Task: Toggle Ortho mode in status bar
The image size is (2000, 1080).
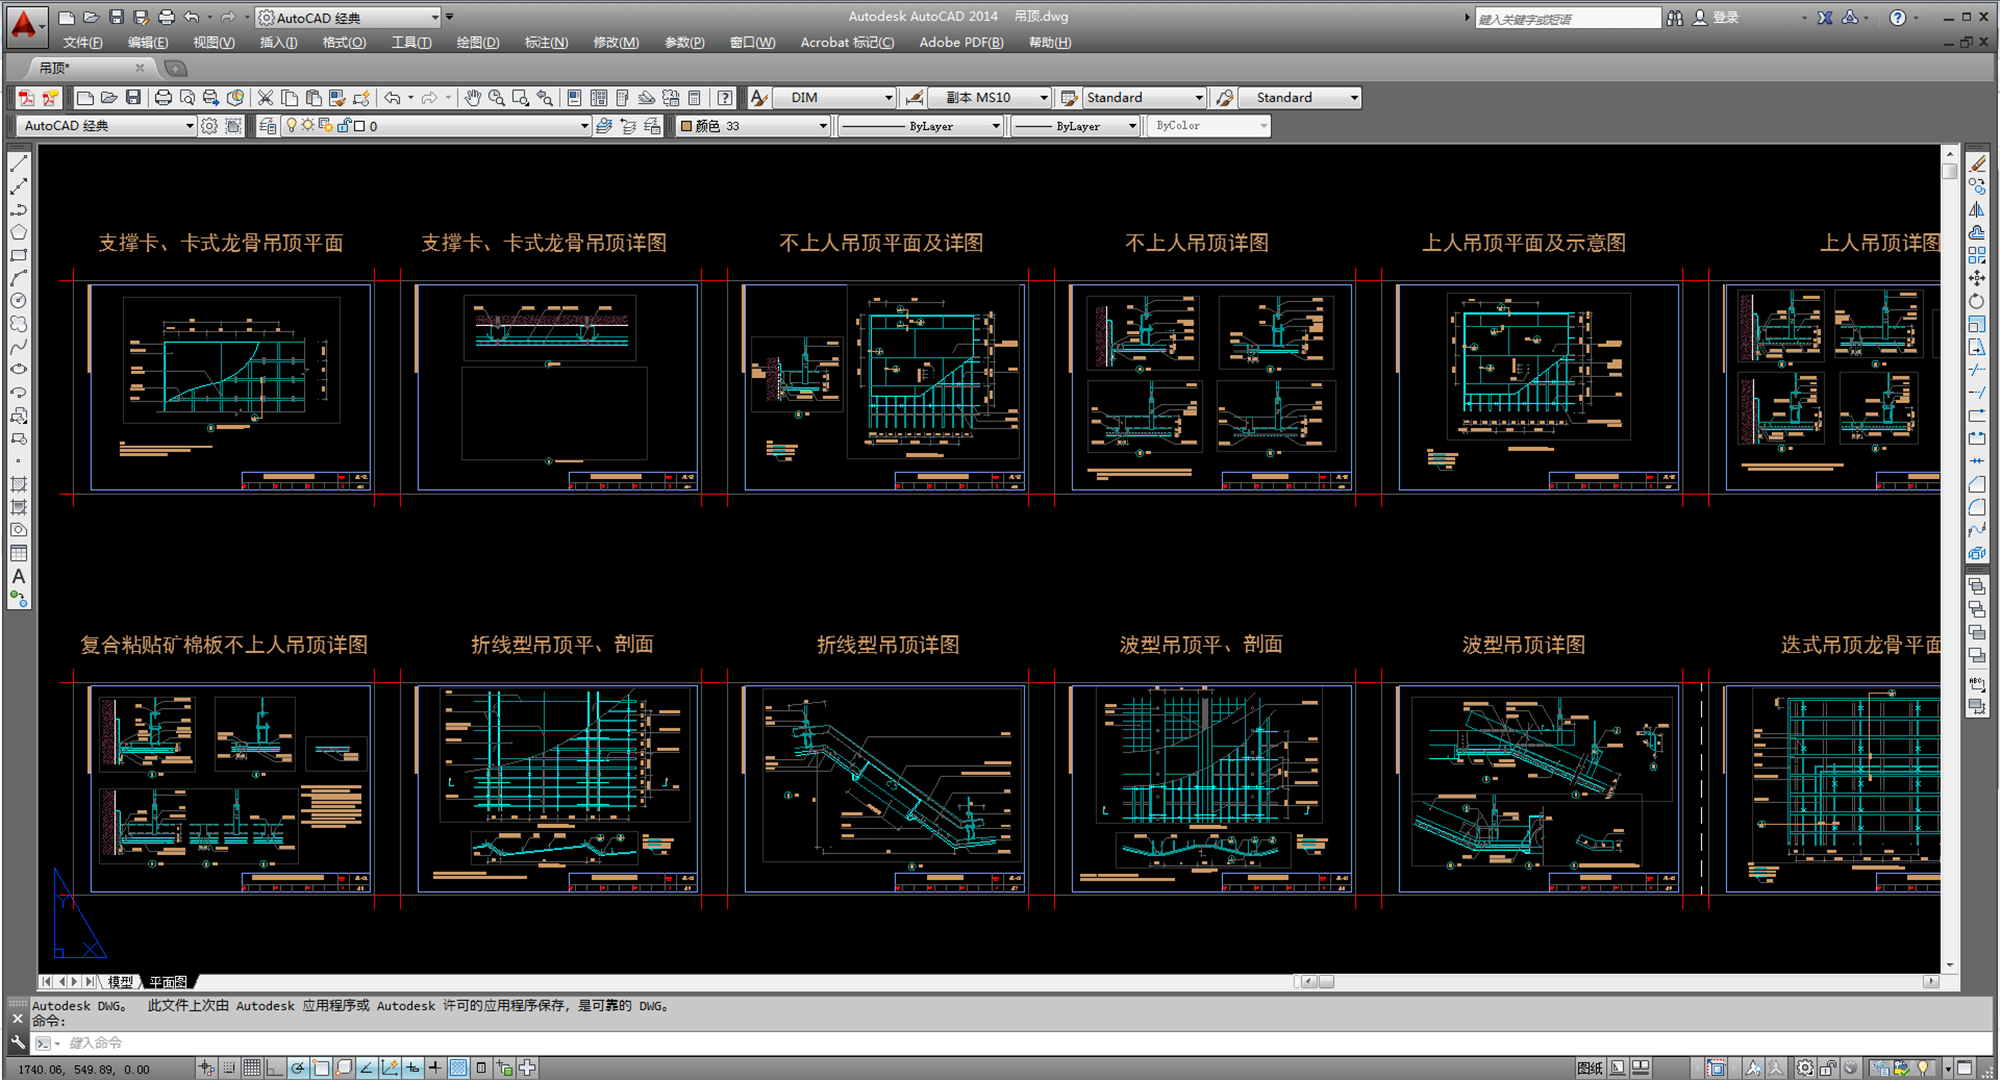Action: coord(274,1068)
